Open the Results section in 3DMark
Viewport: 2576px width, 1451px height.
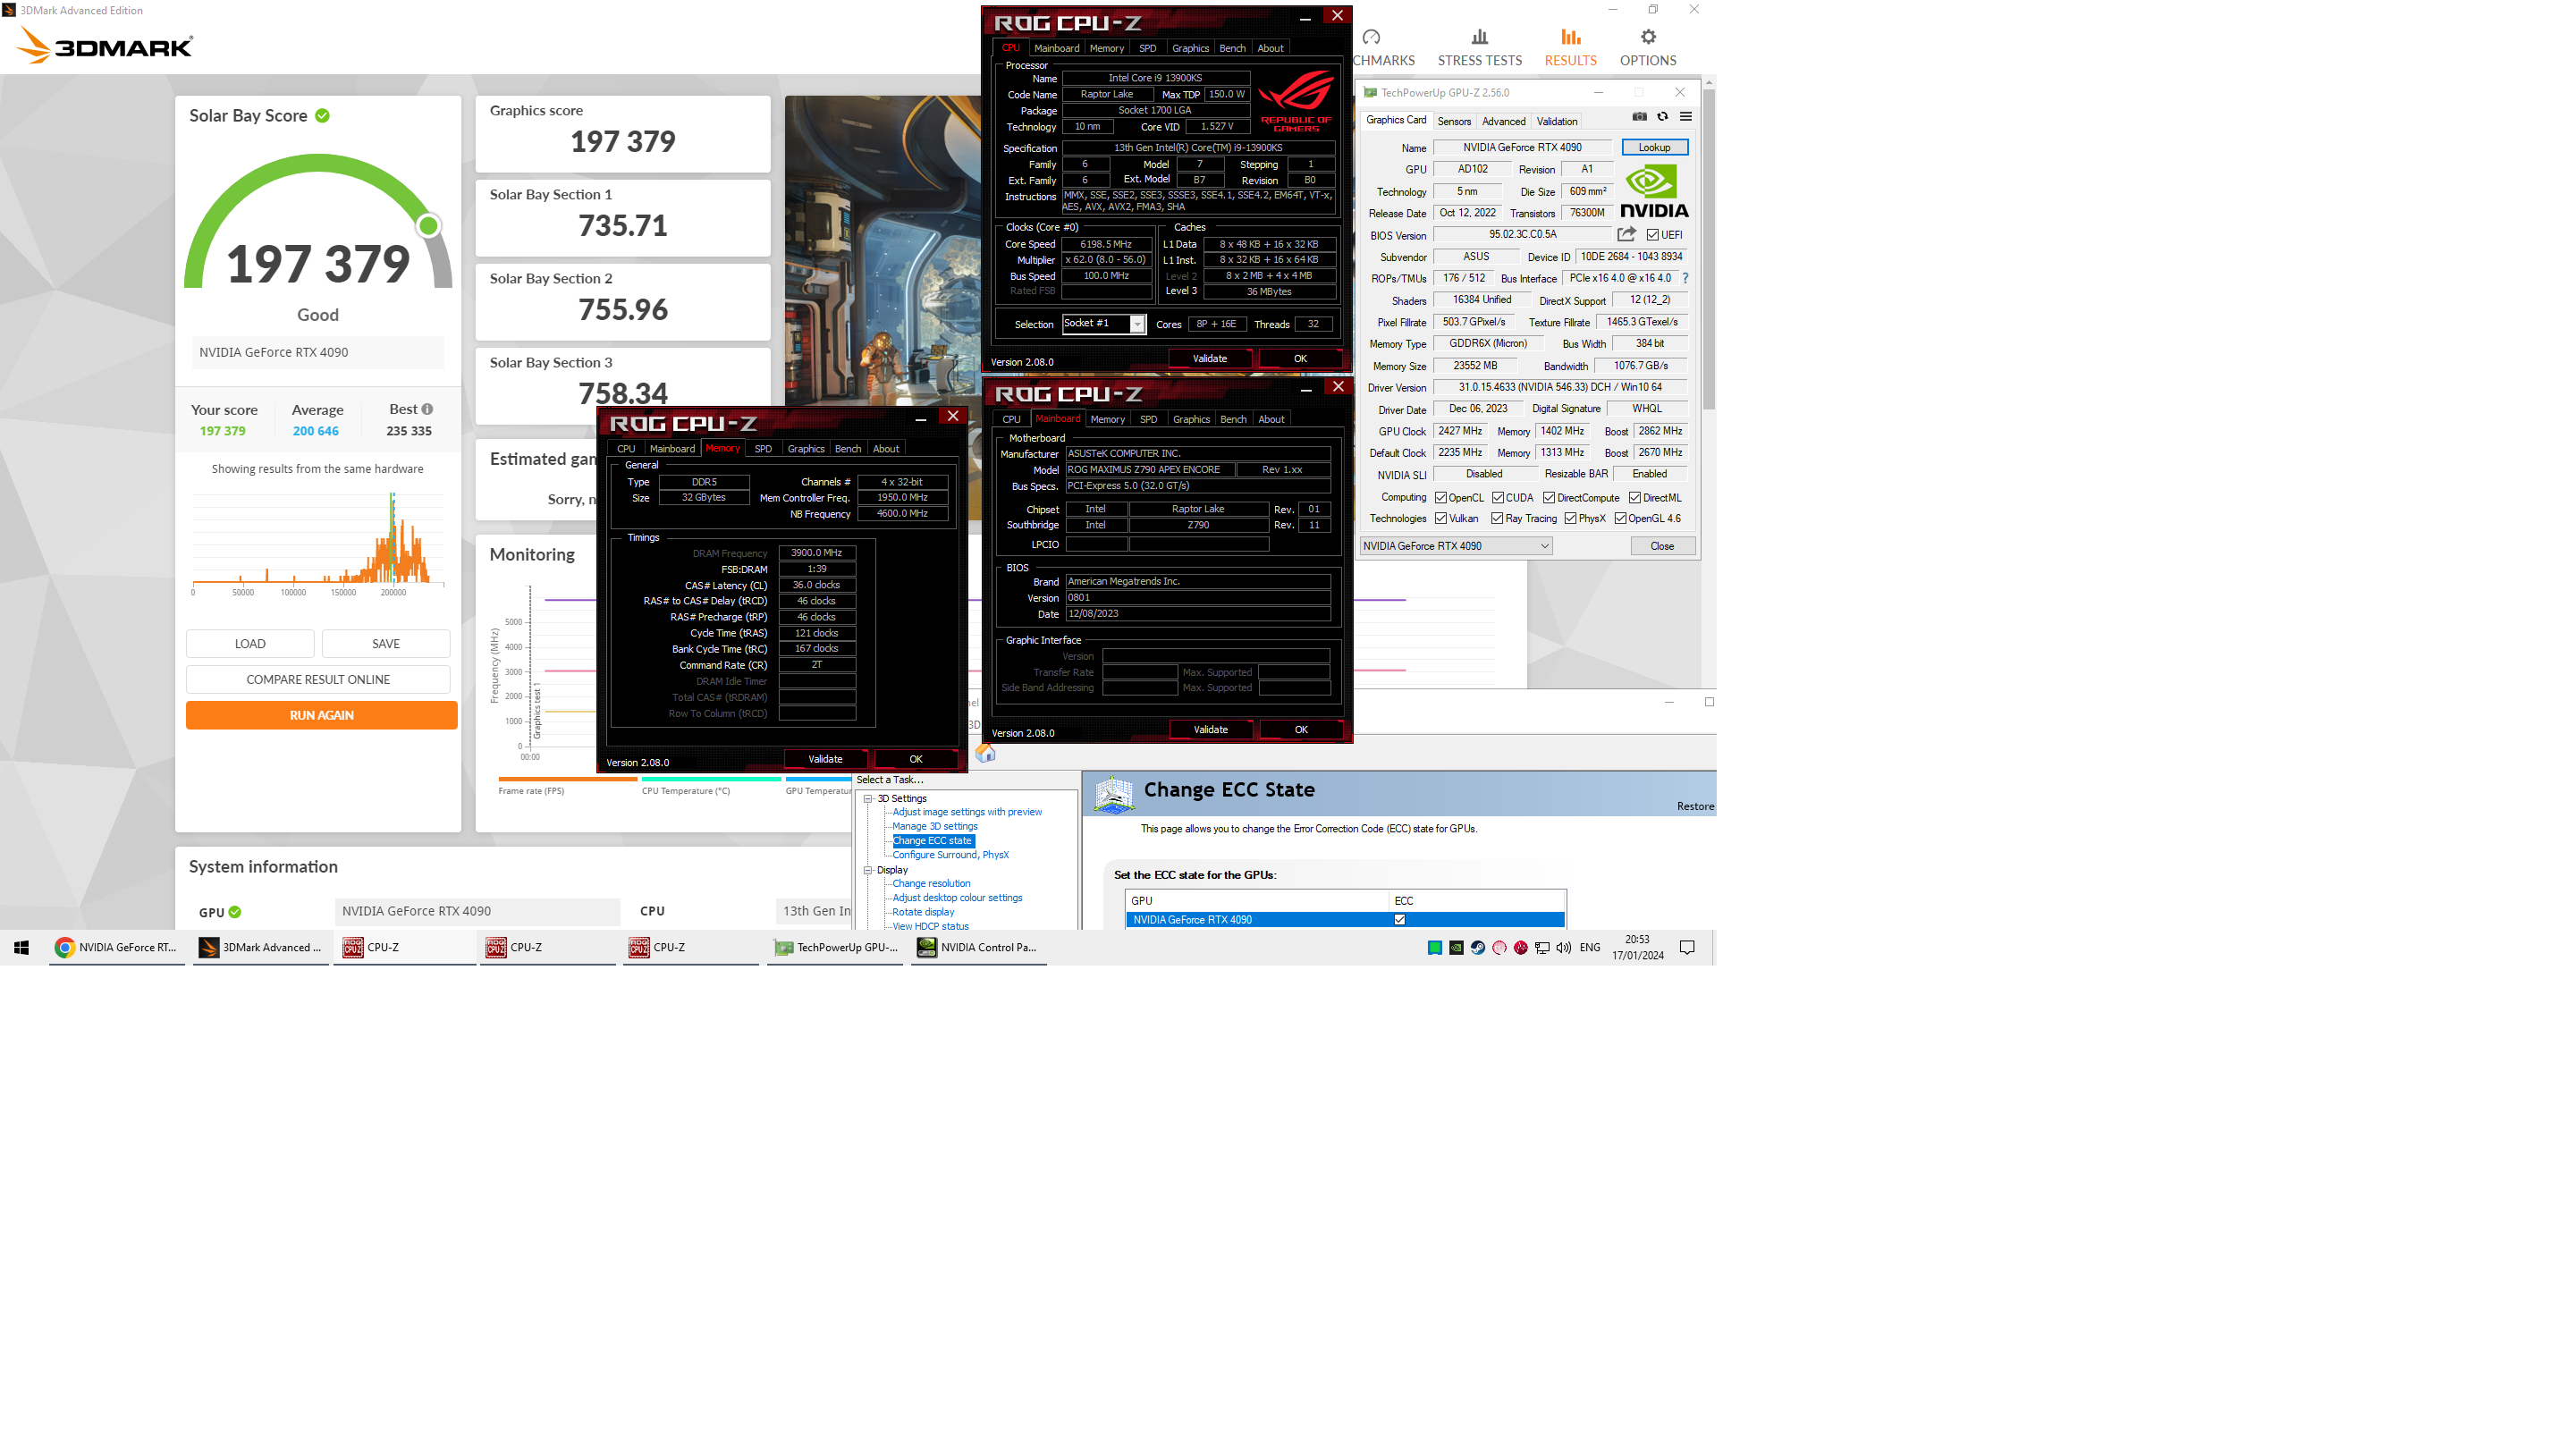(1570, 47)
